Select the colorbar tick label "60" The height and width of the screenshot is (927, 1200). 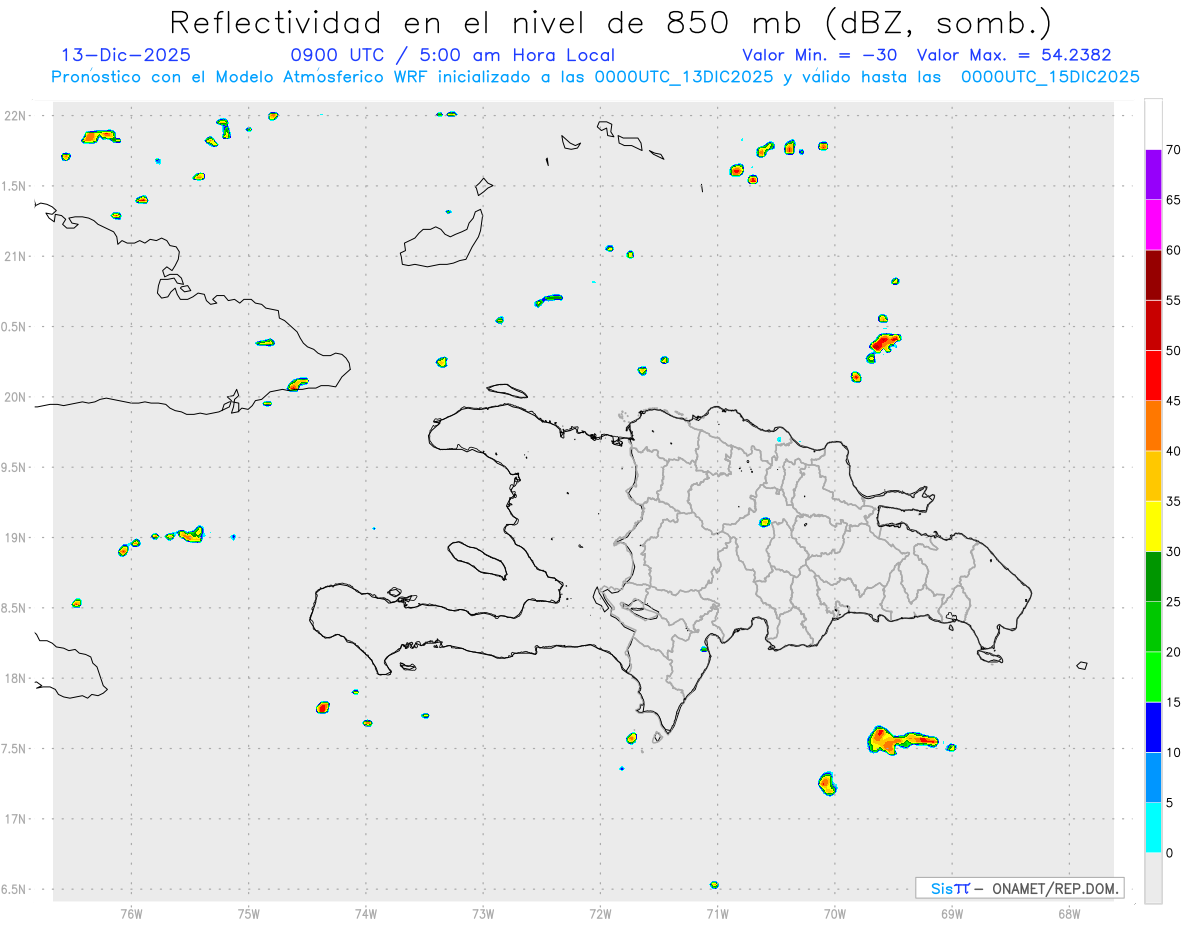1173,250
